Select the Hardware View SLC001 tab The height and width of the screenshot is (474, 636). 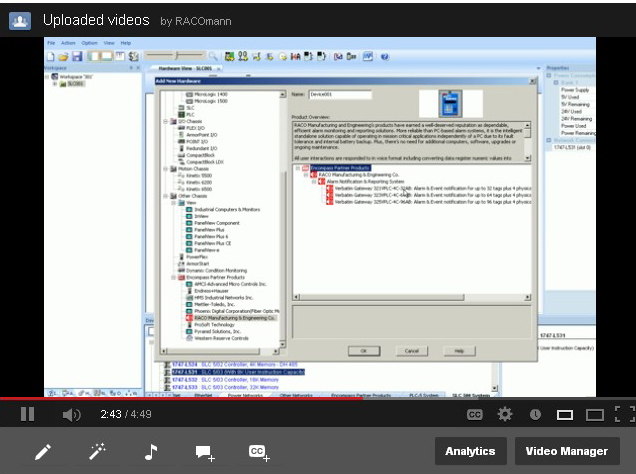click(185, 69)
